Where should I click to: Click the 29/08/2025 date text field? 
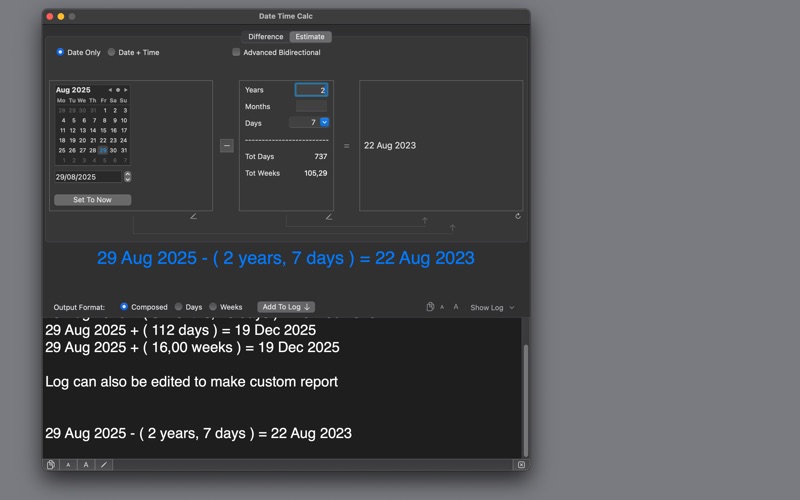point(88,177)
